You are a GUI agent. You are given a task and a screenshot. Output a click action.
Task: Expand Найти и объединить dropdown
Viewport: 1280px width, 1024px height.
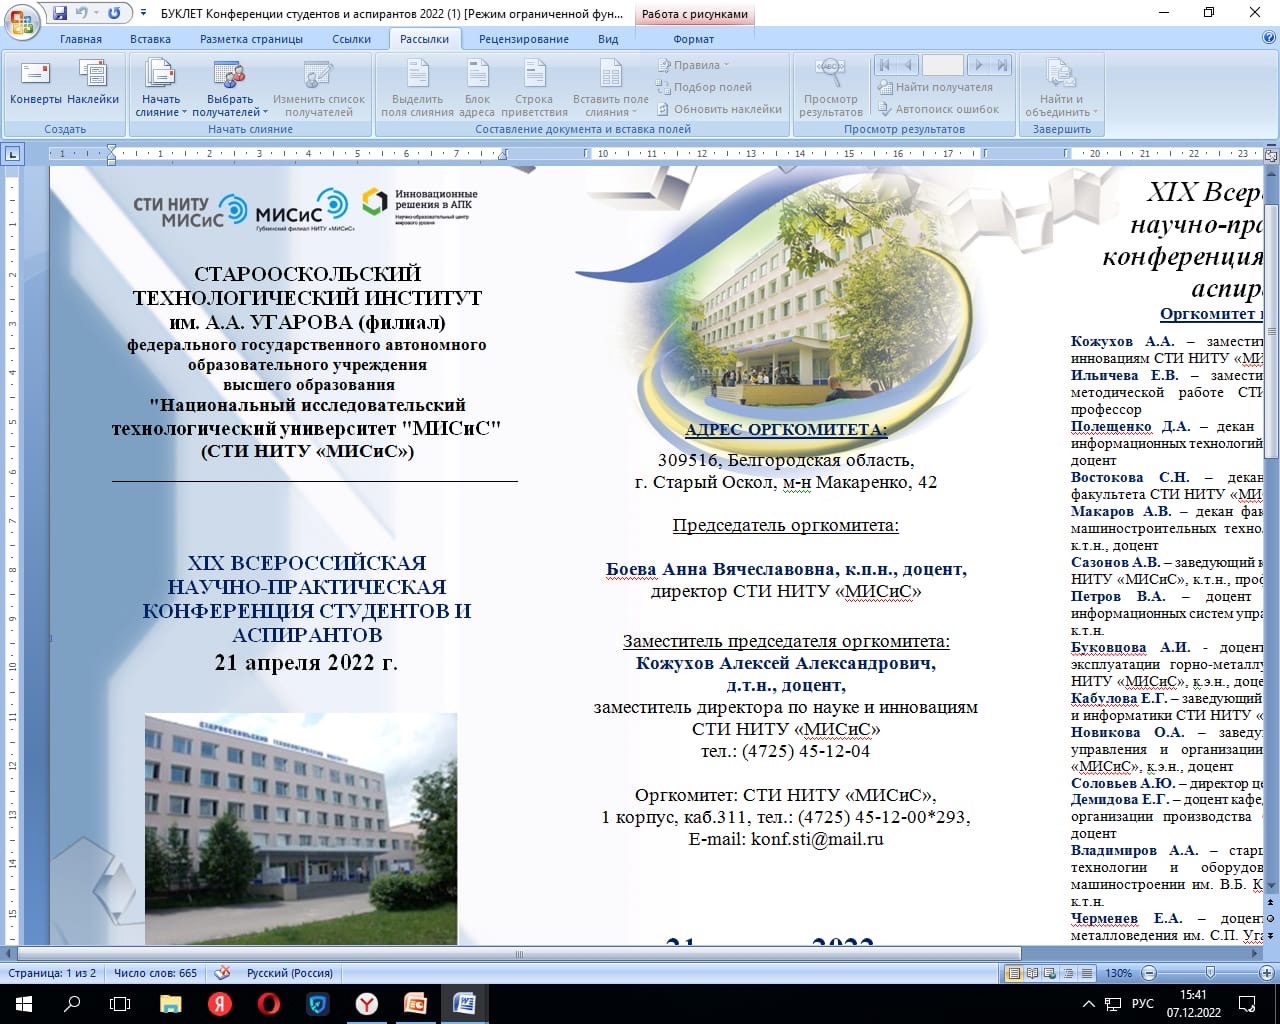click(x=1060, y=88)
